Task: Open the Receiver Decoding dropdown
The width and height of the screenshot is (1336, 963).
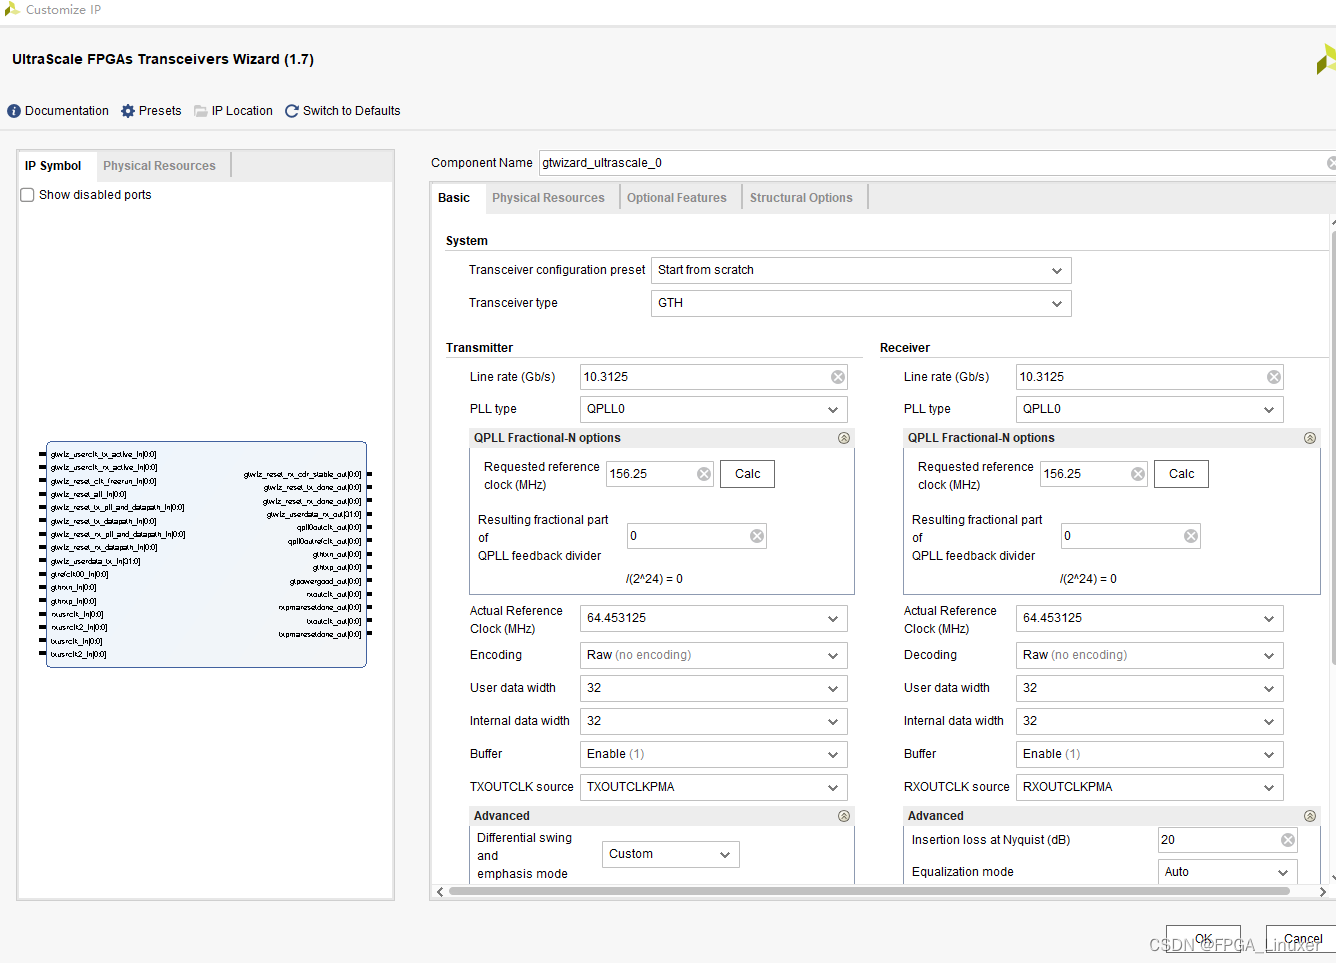Action: click(x=1150, y=655)
